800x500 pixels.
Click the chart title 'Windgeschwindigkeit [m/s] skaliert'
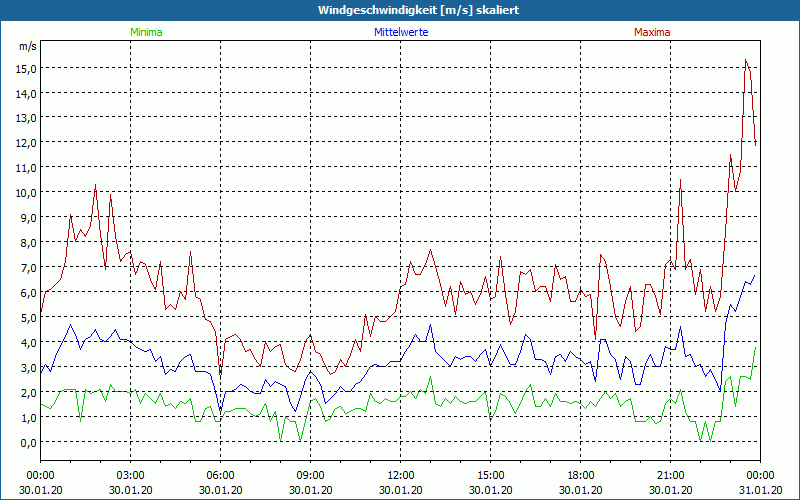pyautogui.click(x=418, y=10)
